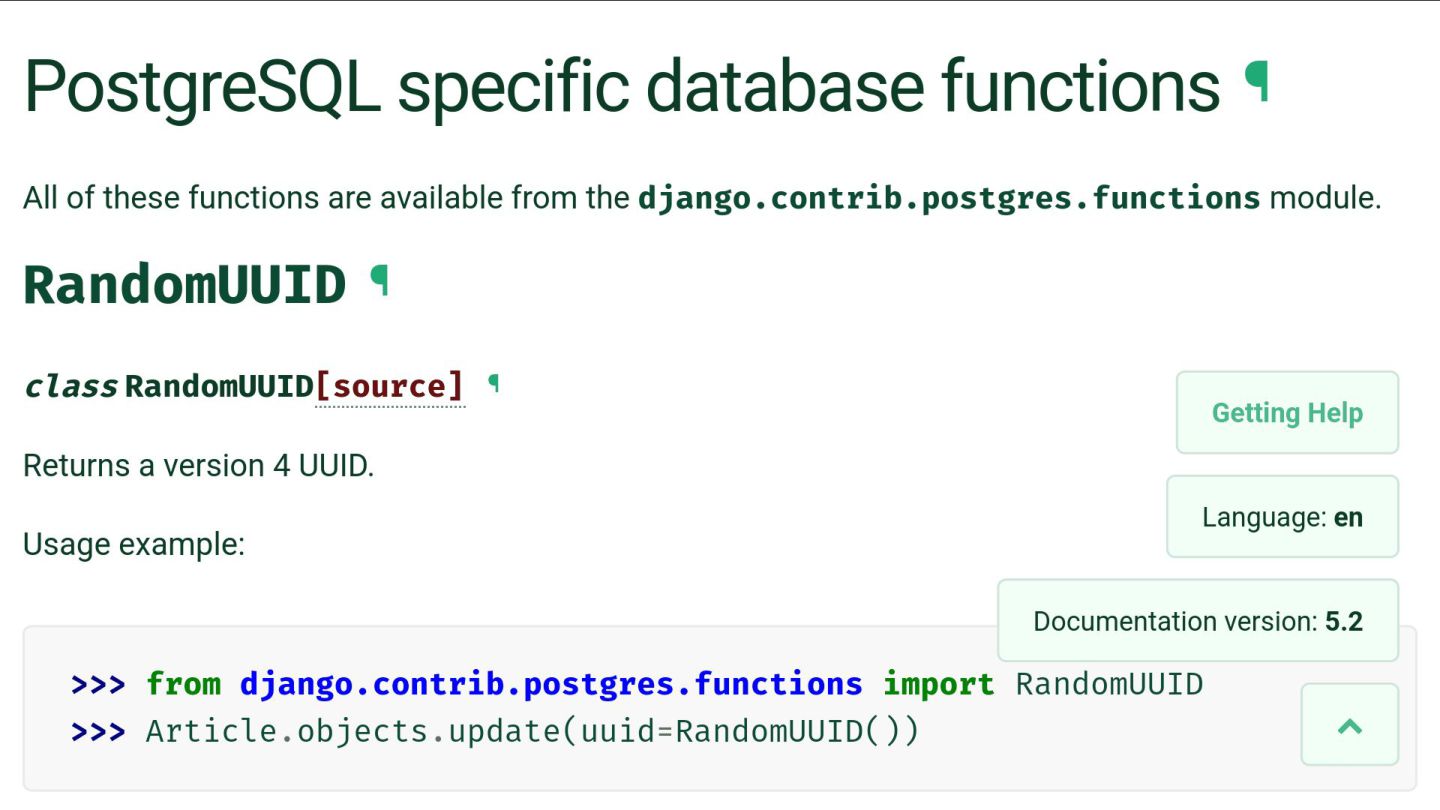
Task: Open the Documentation version: 5.2 selector
Action: (x=1198, y=621)
